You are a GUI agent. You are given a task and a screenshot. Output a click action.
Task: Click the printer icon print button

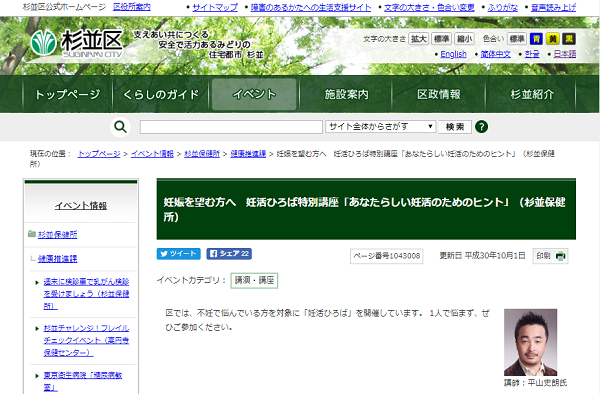tap(550, 256)
